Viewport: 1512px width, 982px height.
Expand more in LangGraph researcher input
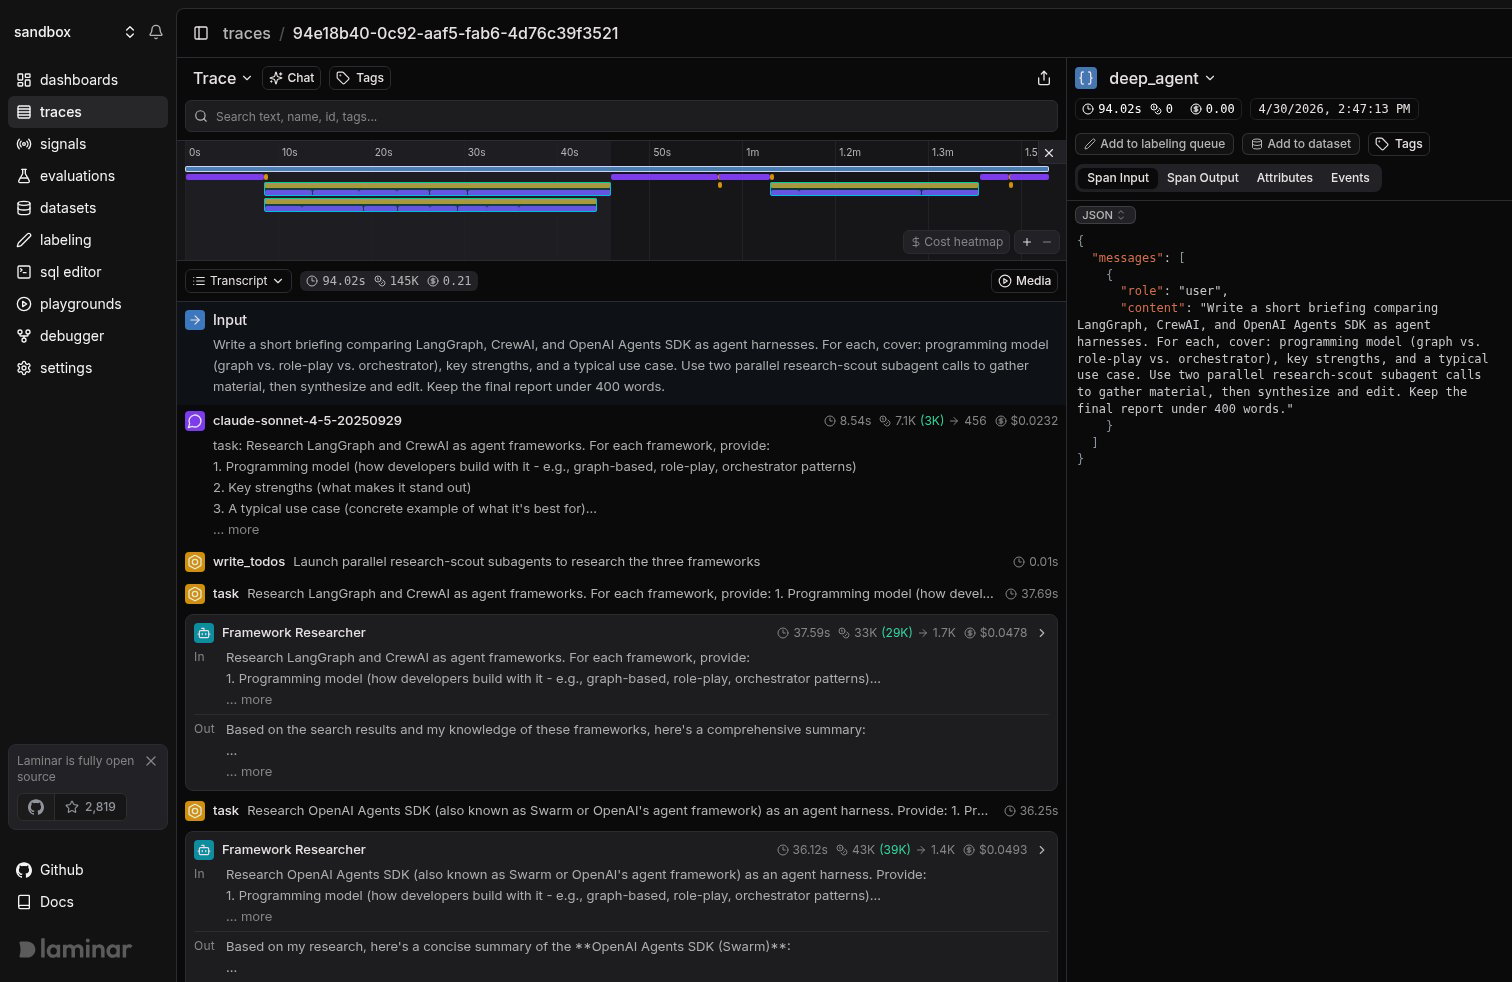[249, 700]
